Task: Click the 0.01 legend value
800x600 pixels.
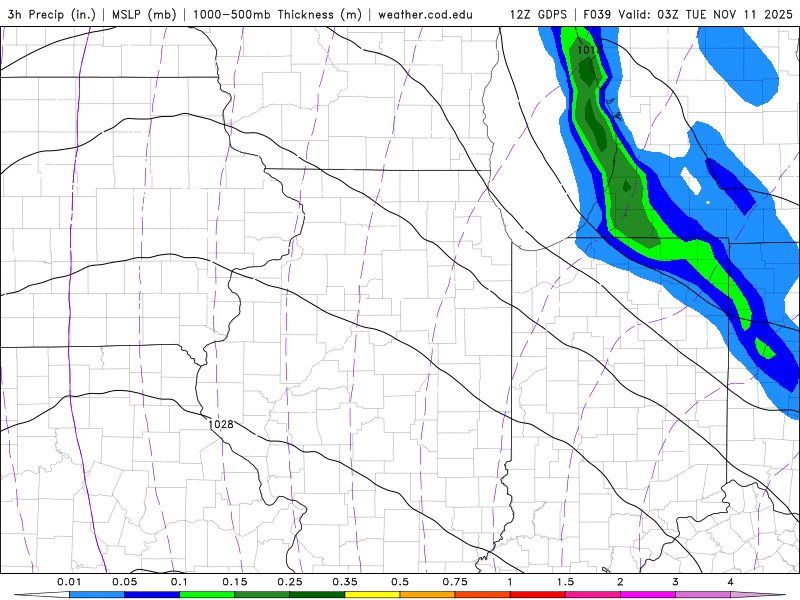Action: (x=69, y=582)
